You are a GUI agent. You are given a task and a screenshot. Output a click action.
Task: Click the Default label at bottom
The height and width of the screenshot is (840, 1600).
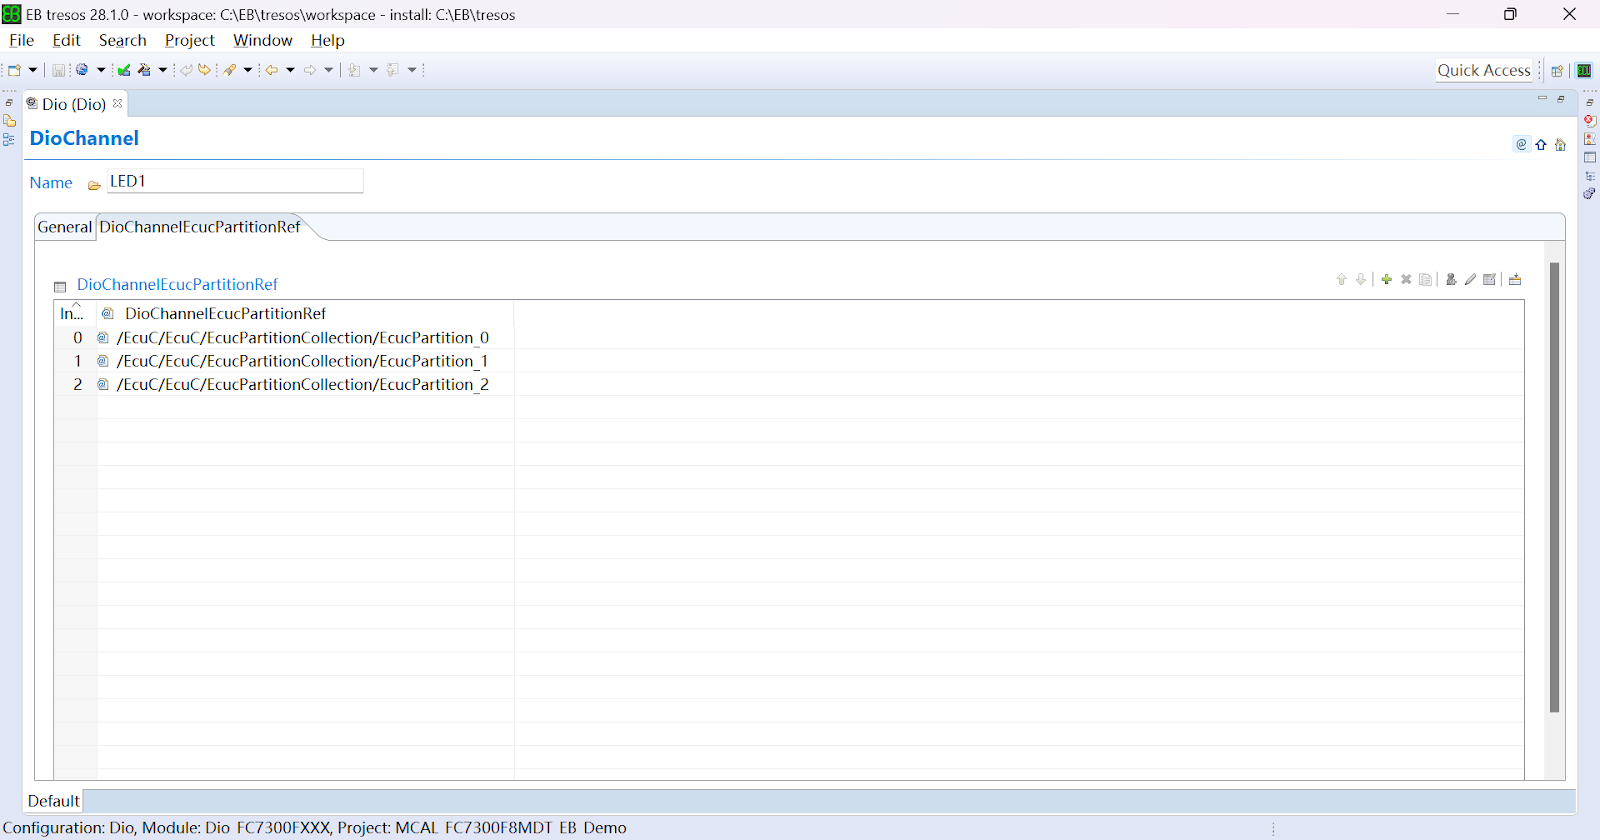pos(54,801)
